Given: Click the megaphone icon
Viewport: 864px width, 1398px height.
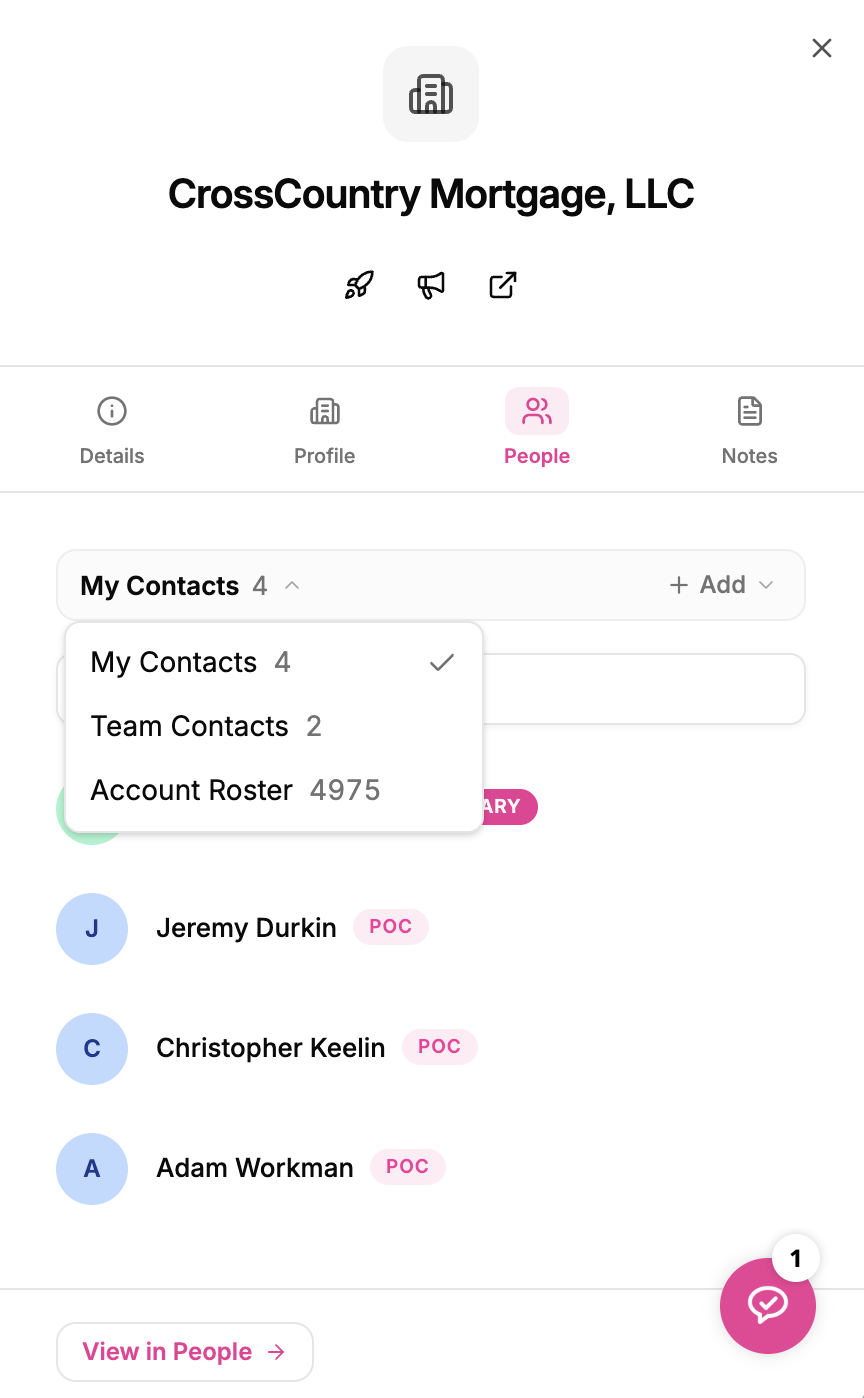Looking at the screenshot, I should coord(431,285).
